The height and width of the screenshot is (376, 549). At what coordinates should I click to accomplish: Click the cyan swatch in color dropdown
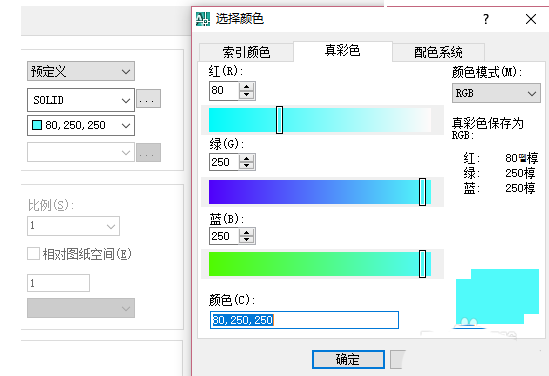click(37, 125)
